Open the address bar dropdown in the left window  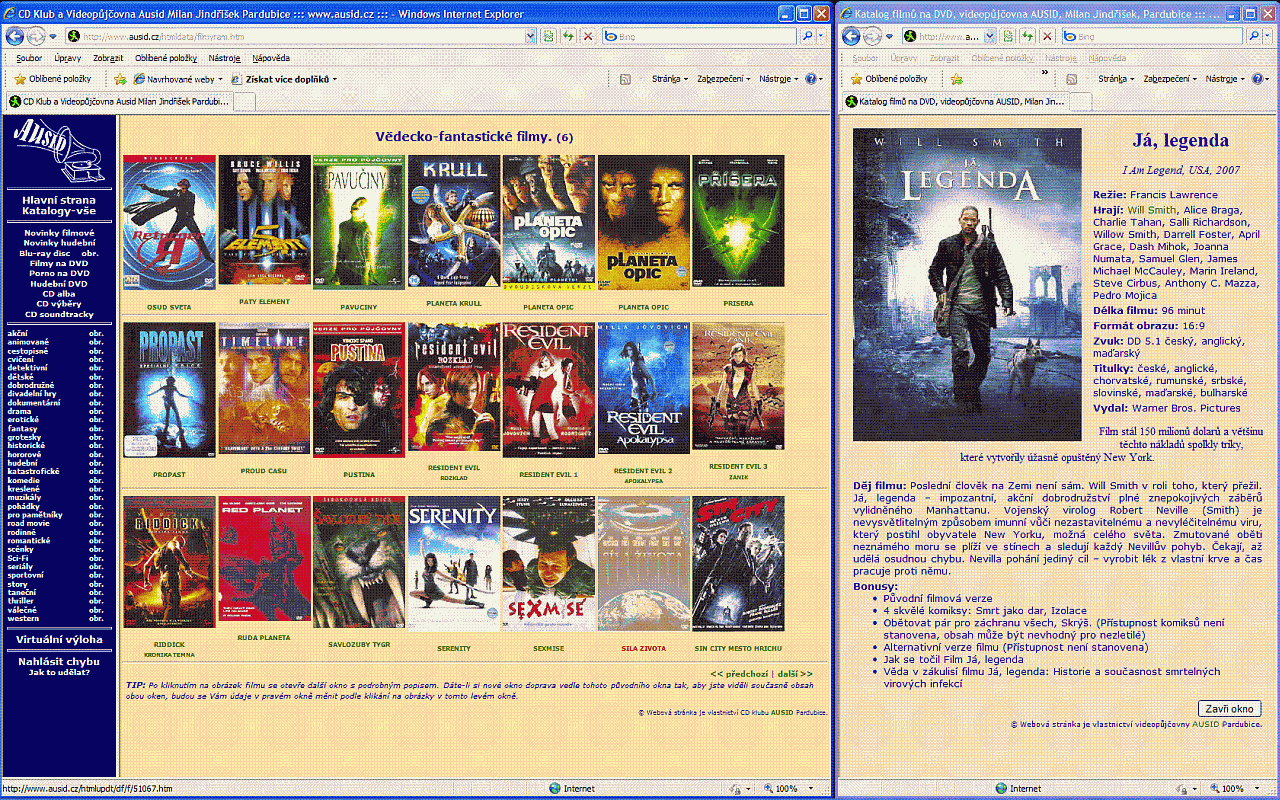click(x=531, y=36)
